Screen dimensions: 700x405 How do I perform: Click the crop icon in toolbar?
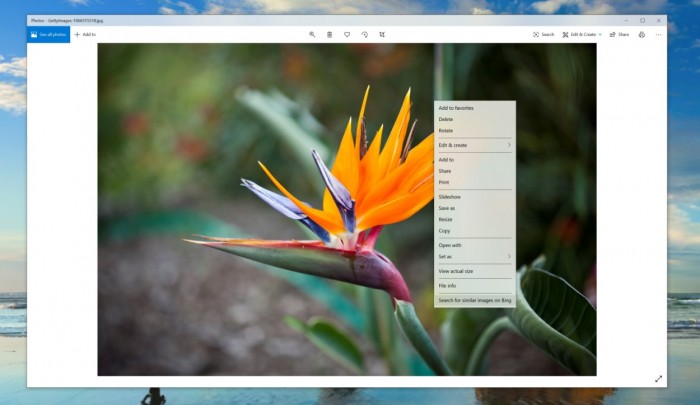(x=382, y=34)
